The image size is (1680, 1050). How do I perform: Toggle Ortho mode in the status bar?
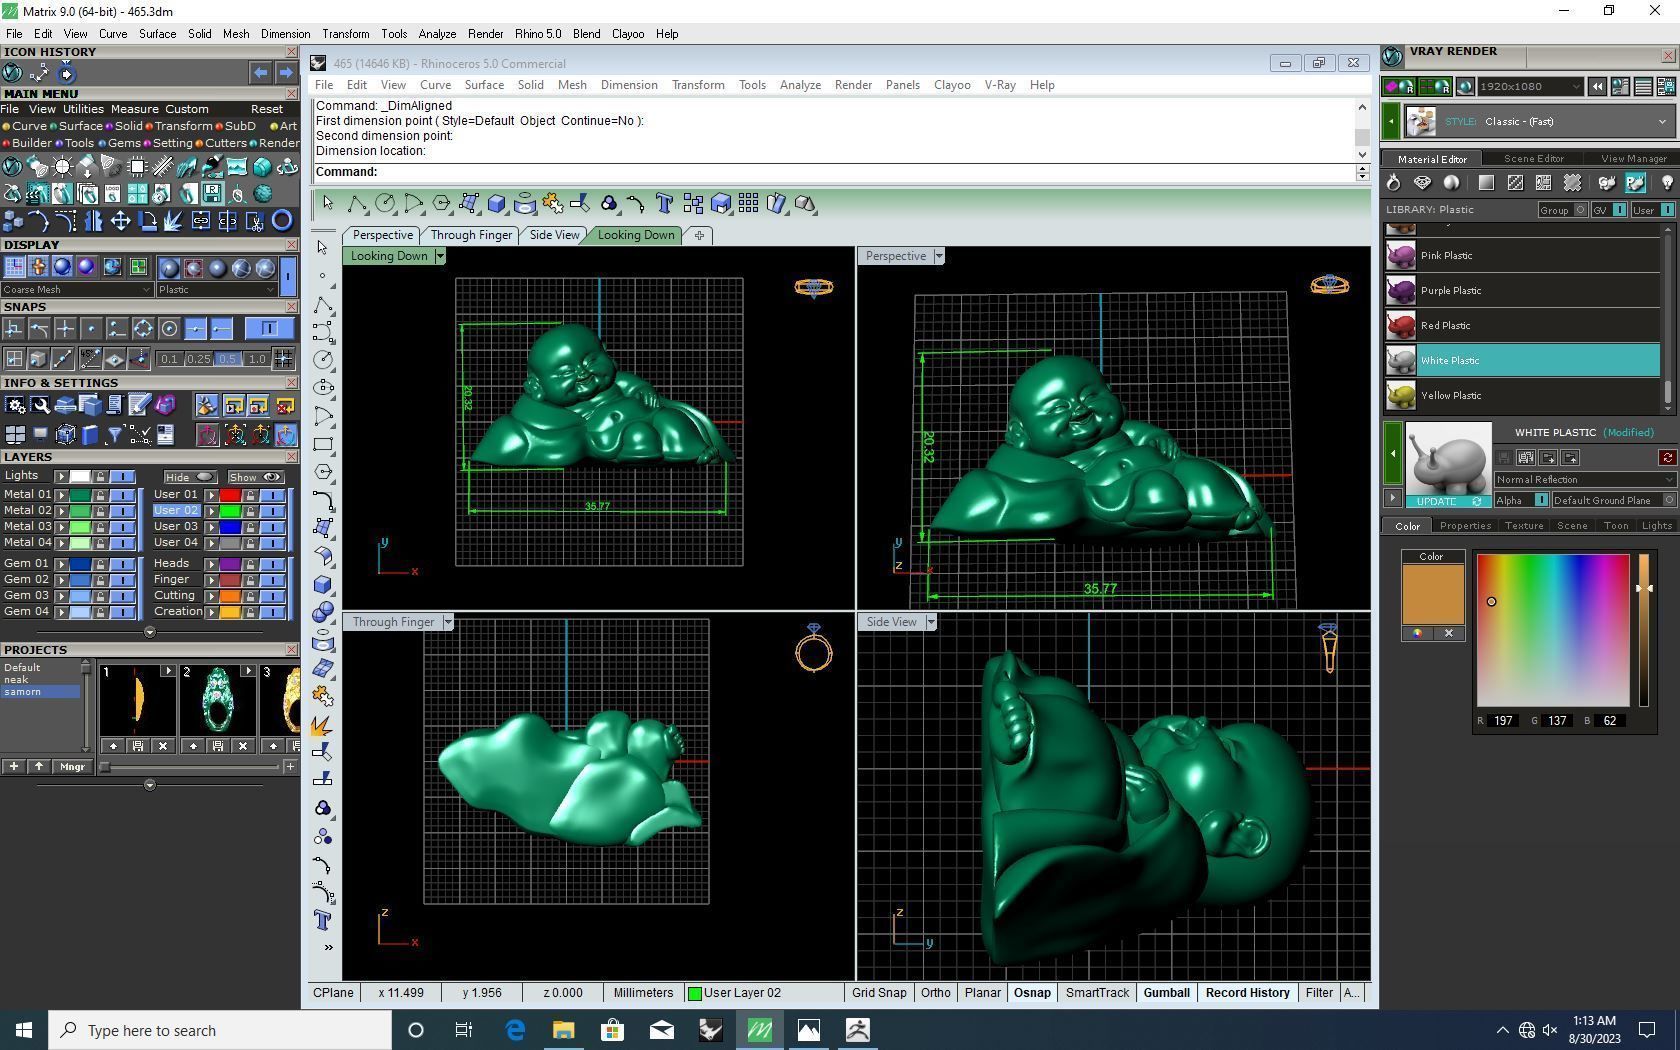[935, 993]
